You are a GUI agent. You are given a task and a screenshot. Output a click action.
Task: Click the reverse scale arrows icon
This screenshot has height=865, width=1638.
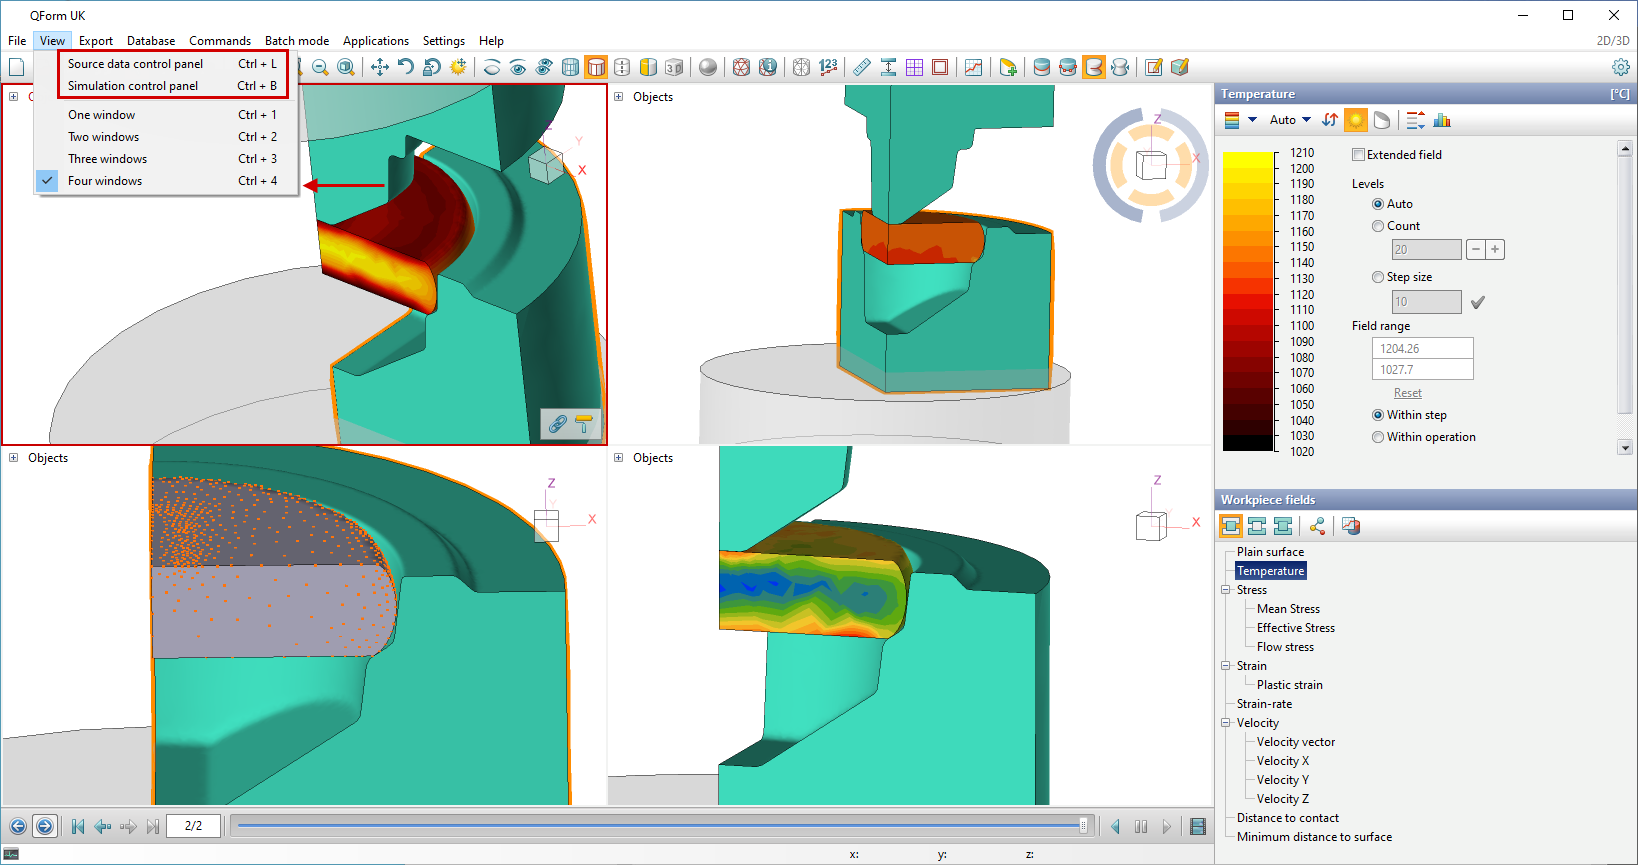click(1329, 120)
